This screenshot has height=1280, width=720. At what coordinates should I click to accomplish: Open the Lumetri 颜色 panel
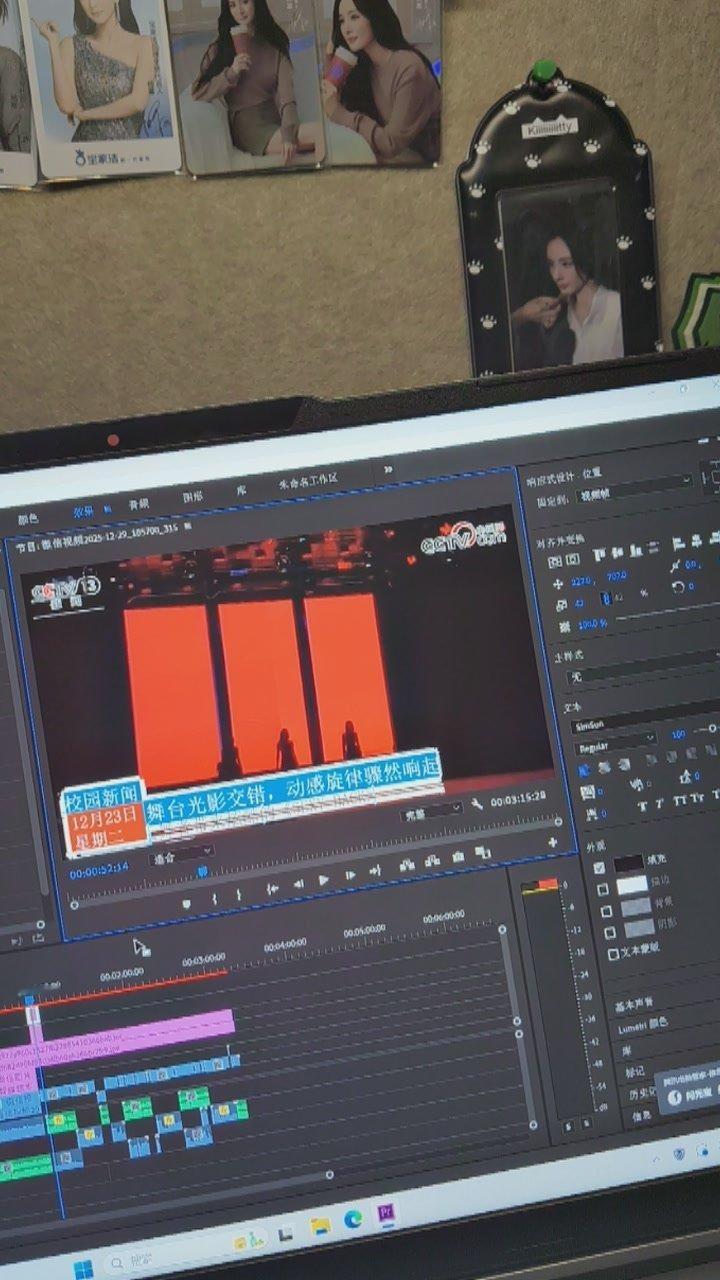(644, 1026)
